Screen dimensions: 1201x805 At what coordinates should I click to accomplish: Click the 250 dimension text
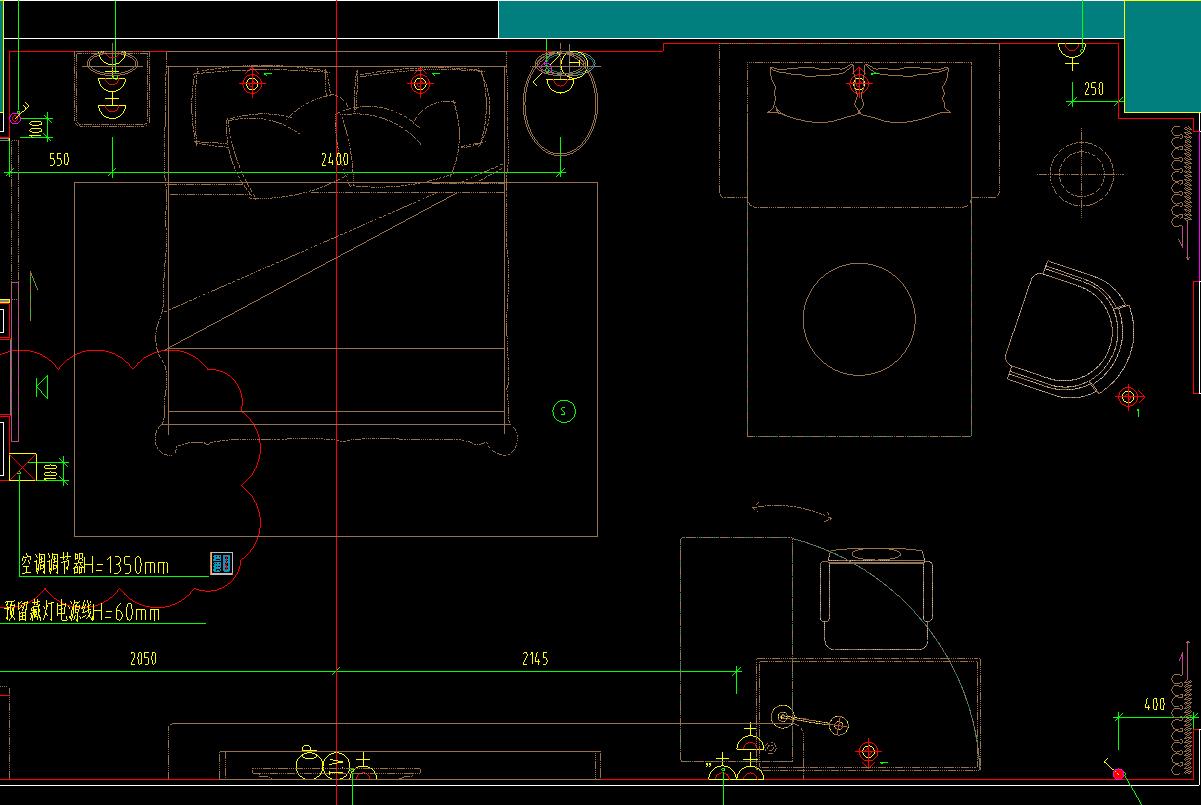click(x=1094, y=89)
